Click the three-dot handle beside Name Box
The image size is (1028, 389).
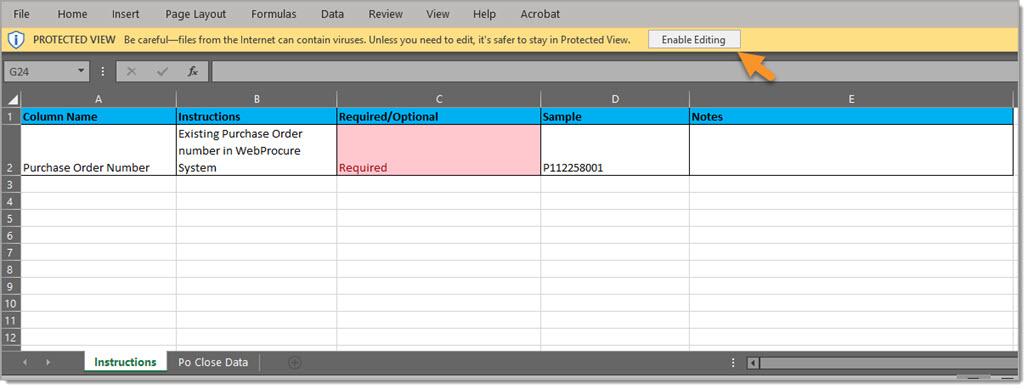point(102,72)
